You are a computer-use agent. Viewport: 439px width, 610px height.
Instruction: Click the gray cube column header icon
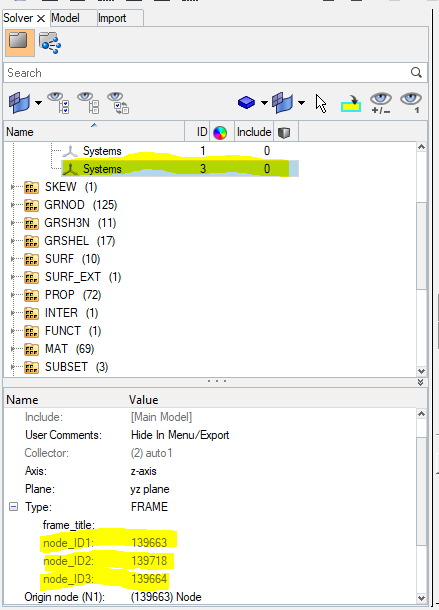[284, 132]
